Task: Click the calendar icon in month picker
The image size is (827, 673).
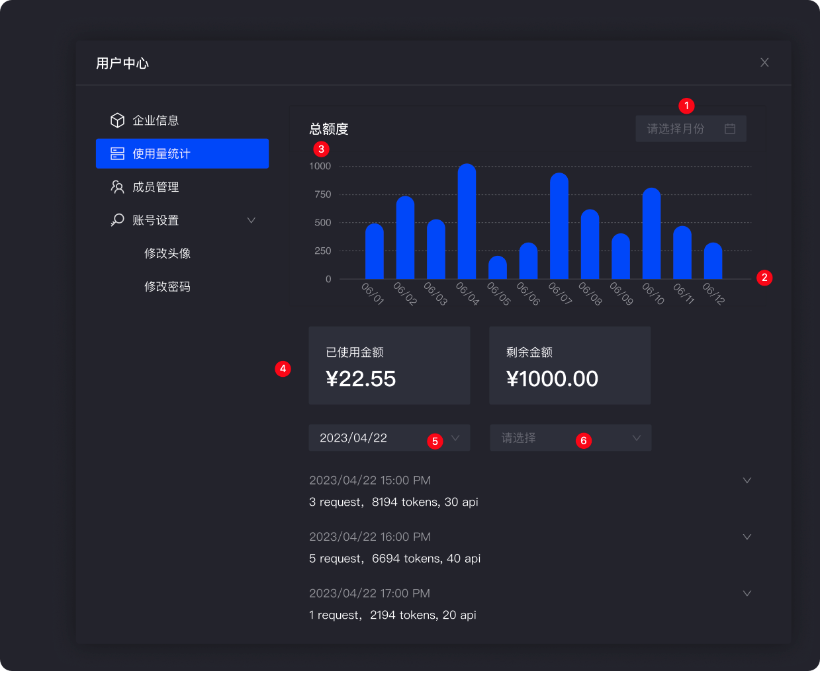Action: pos(730,129)
